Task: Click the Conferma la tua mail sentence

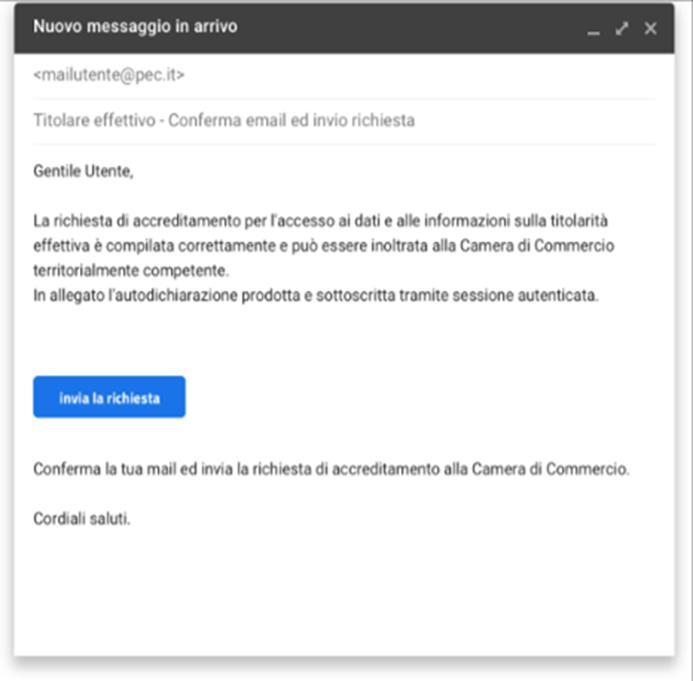Action: coord(331,469)
